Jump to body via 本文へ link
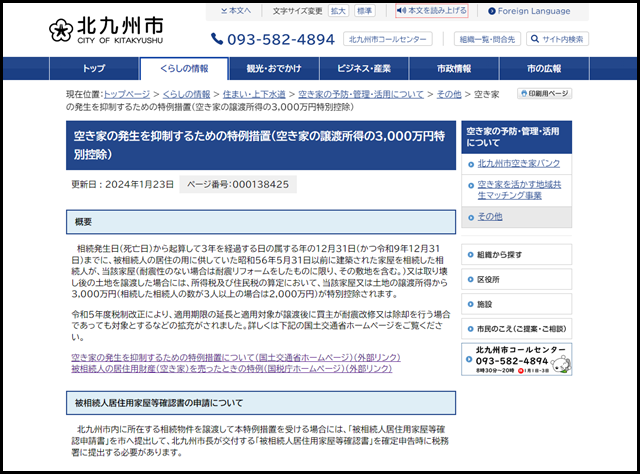 [x=236, y=11]
